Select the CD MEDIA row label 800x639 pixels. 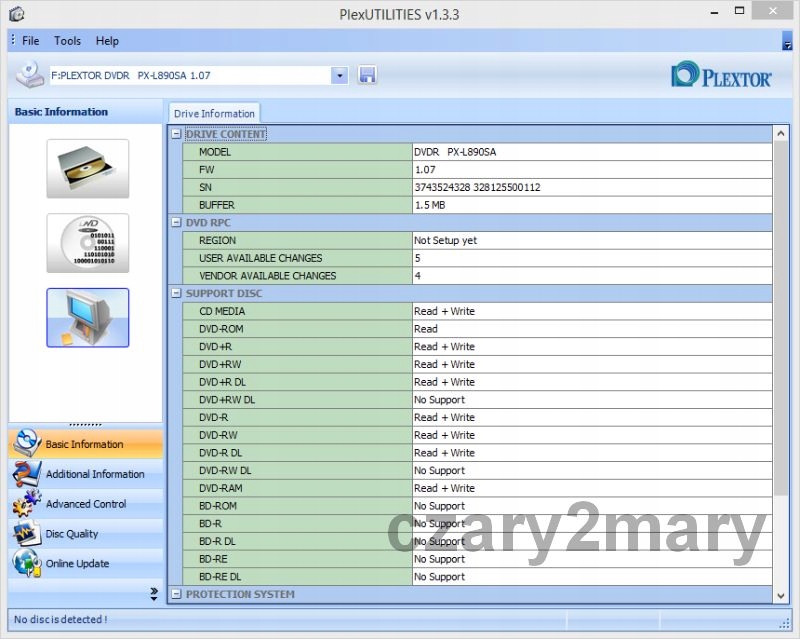(222, 311)
